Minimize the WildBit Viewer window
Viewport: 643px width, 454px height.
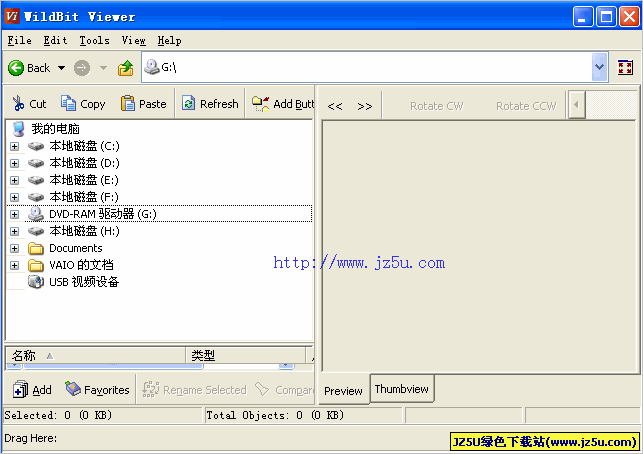click(583, 17)
